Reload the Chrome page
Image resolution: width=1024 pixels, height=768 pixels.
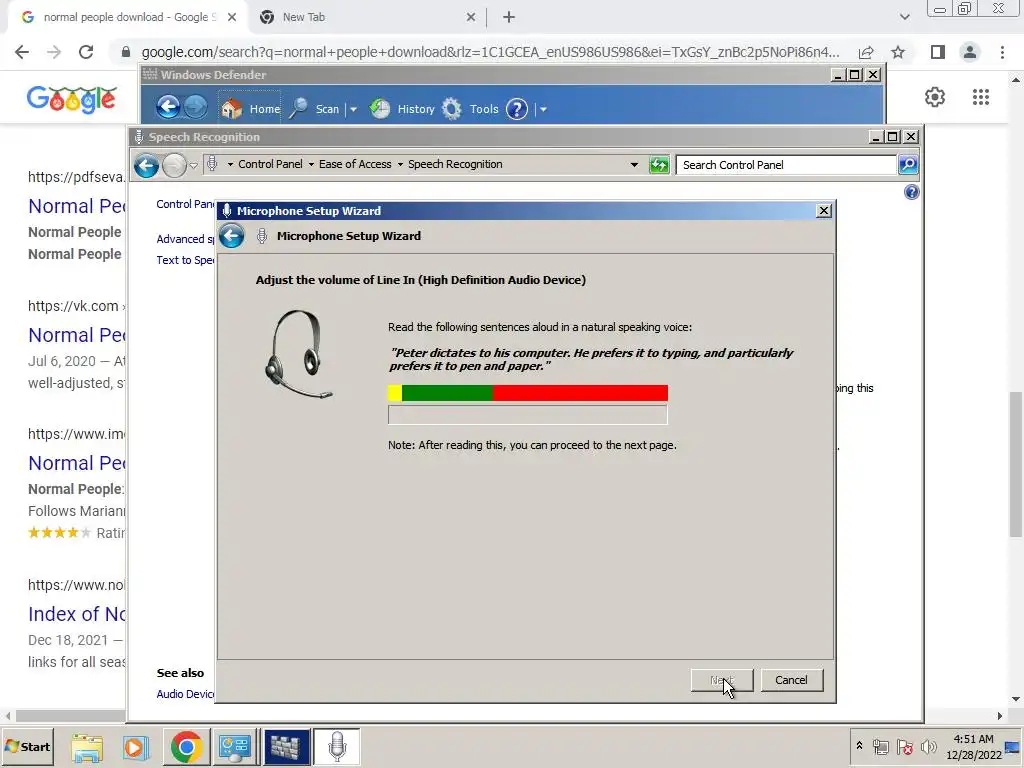pos(86,52)
